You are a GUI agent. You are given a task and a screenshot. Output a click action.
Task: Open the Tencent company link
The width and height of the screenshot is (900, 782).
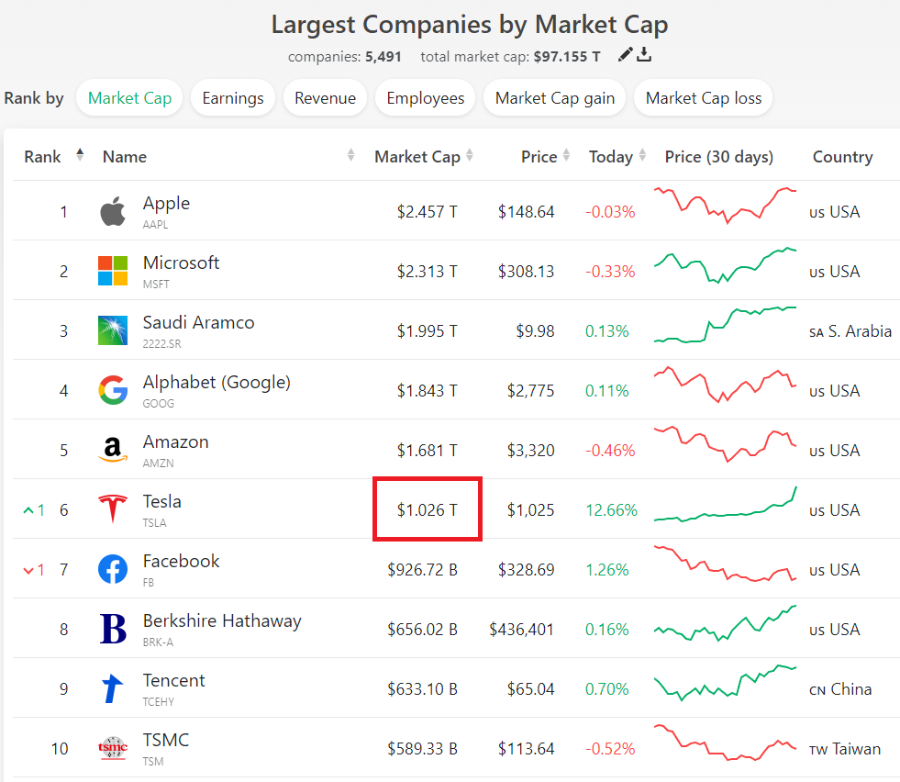click(173, 681)
